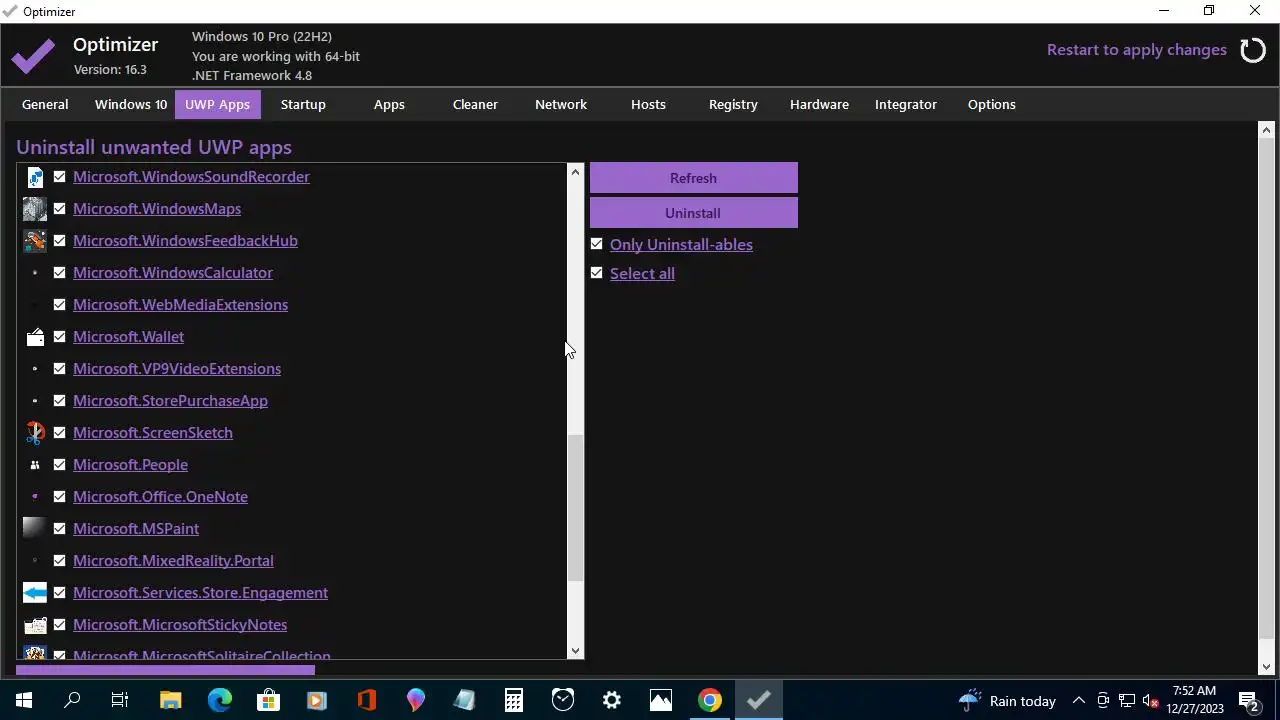Click Microsoft.MSPaint link
Screen dimensions: 1280x720
136,529
